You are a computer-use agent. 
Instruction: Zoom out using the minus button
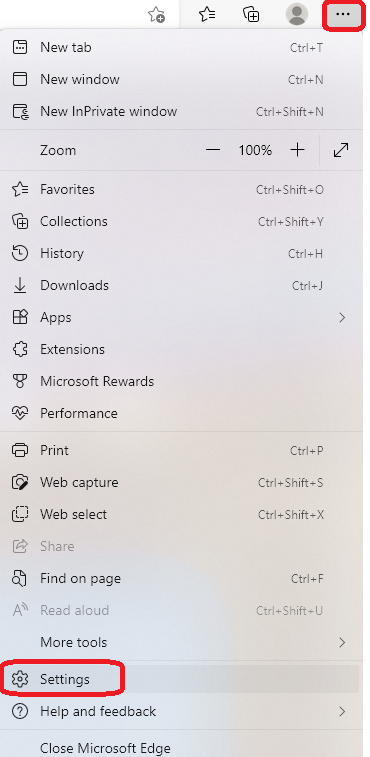(x=213, y=150)
